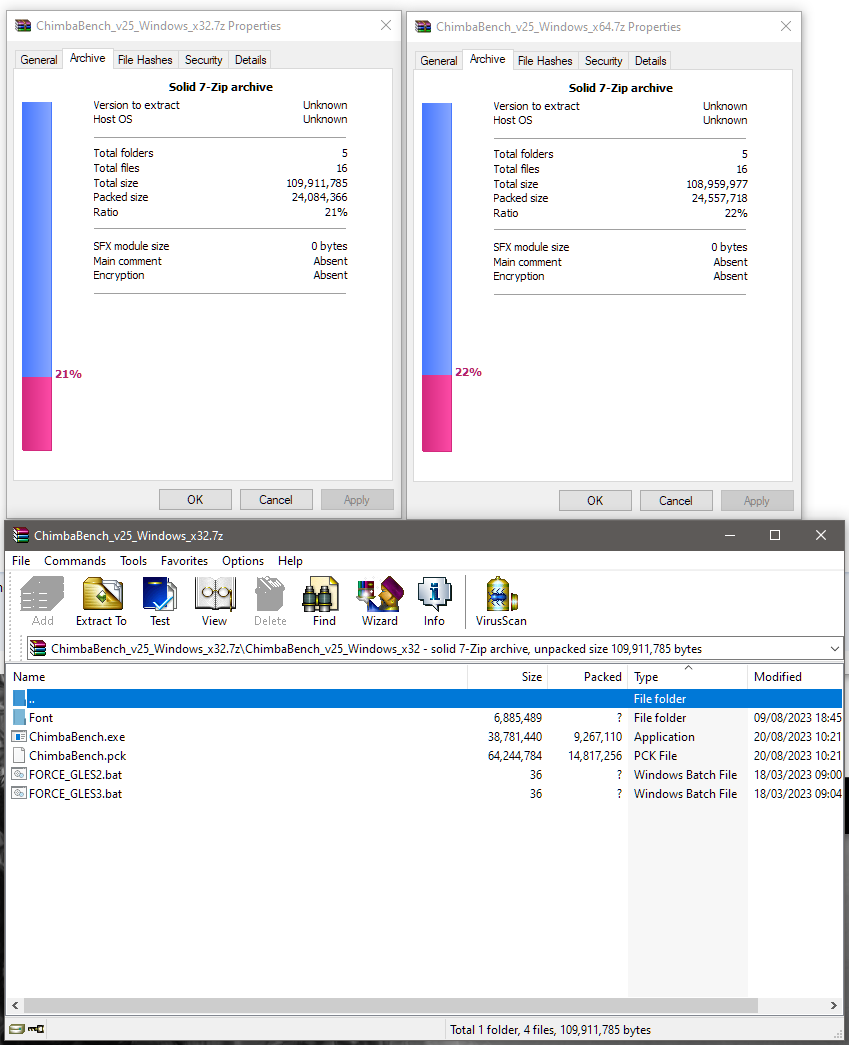The width and height of the screenshot is (849, 1045).
Task: Sort file list by Type column
Action: pos(688,676)
